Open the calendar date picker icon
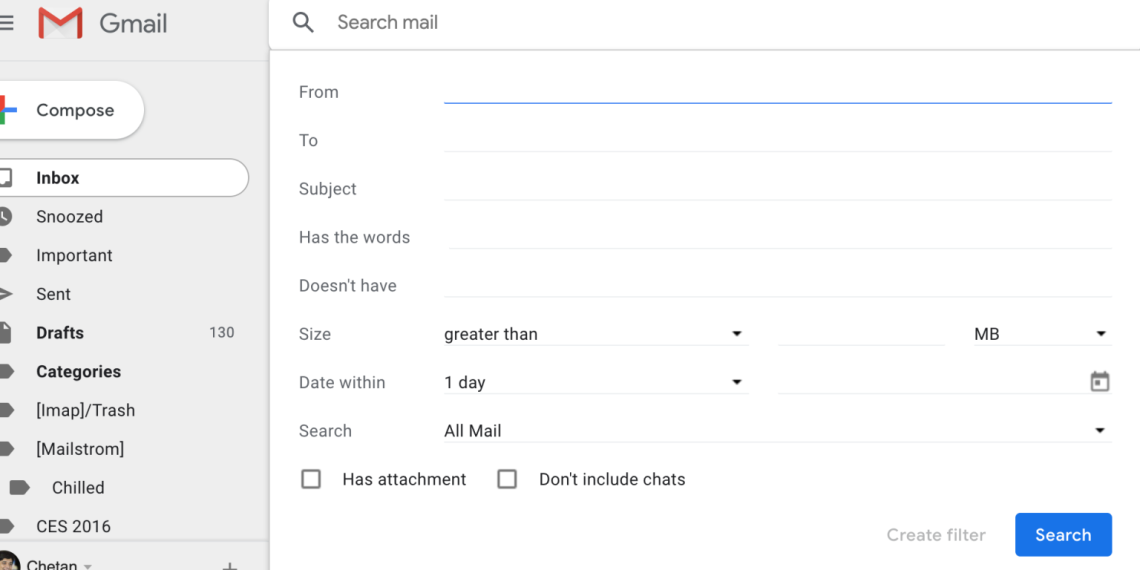This screenshot has width=1140, height=570. (x=1099, y=382)
